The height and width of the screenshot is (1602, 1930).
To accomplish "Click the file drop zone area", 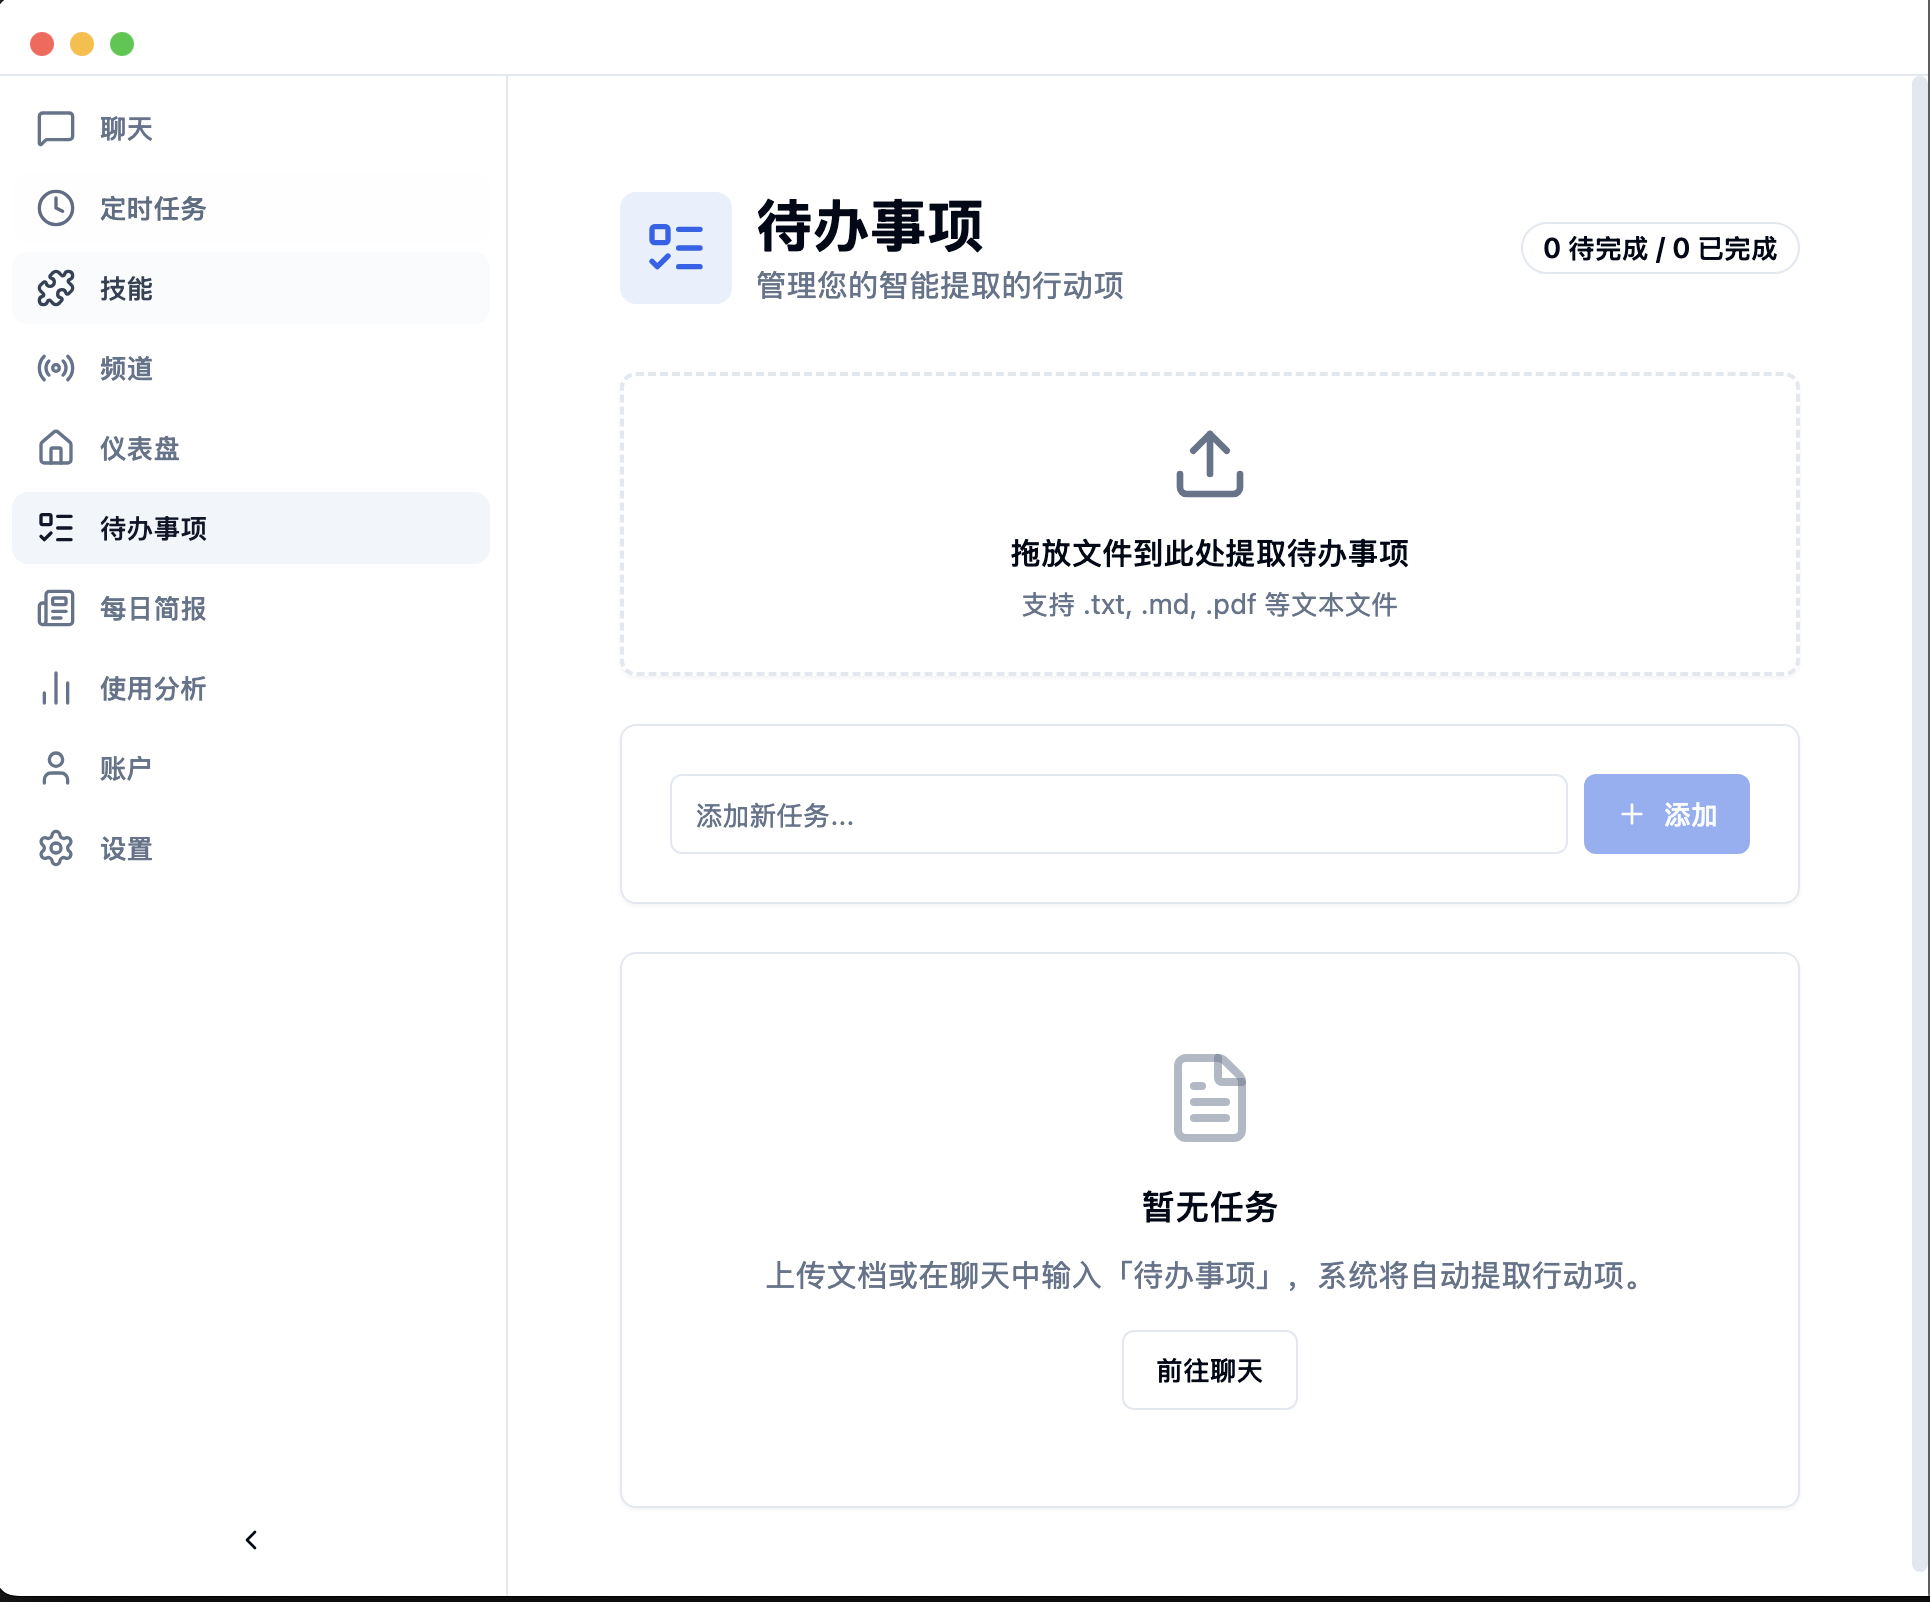I will [1209, 523].
